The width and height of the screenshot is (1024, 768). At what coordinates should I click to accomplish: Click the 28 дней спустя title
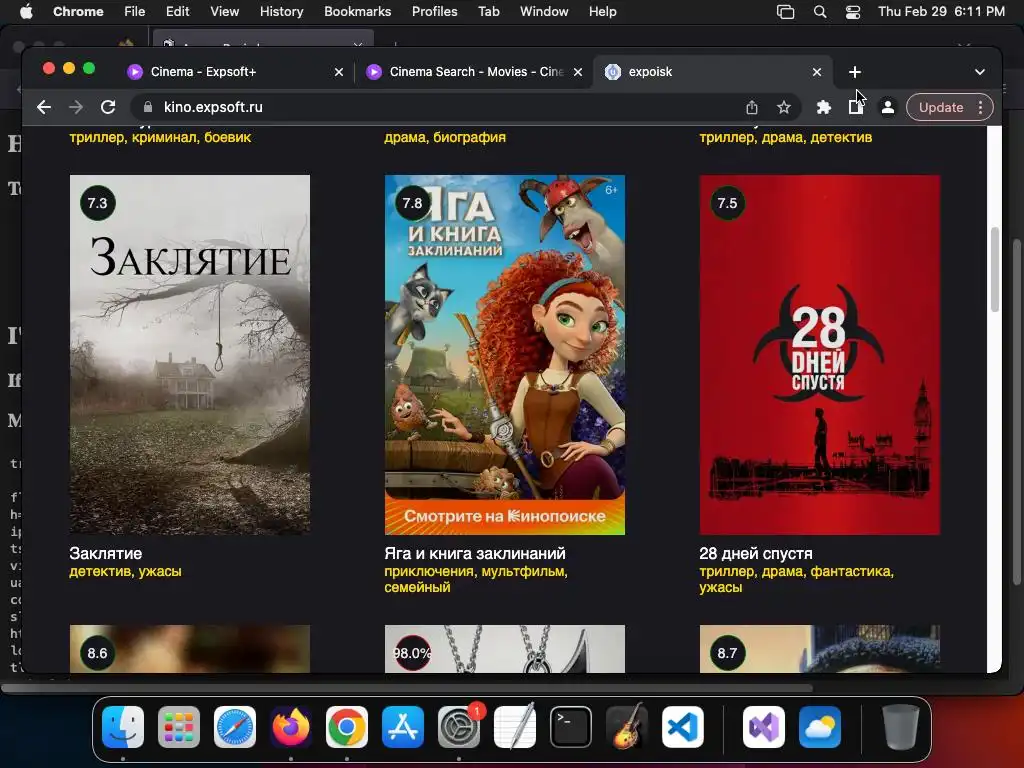pos(756,553)
